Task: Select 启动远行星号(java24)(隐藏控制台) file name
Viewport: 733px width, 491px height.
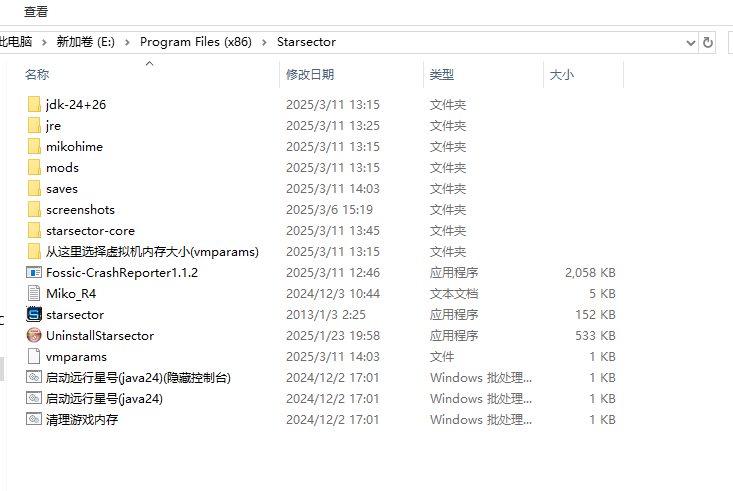Action: [x=138, y=377]
